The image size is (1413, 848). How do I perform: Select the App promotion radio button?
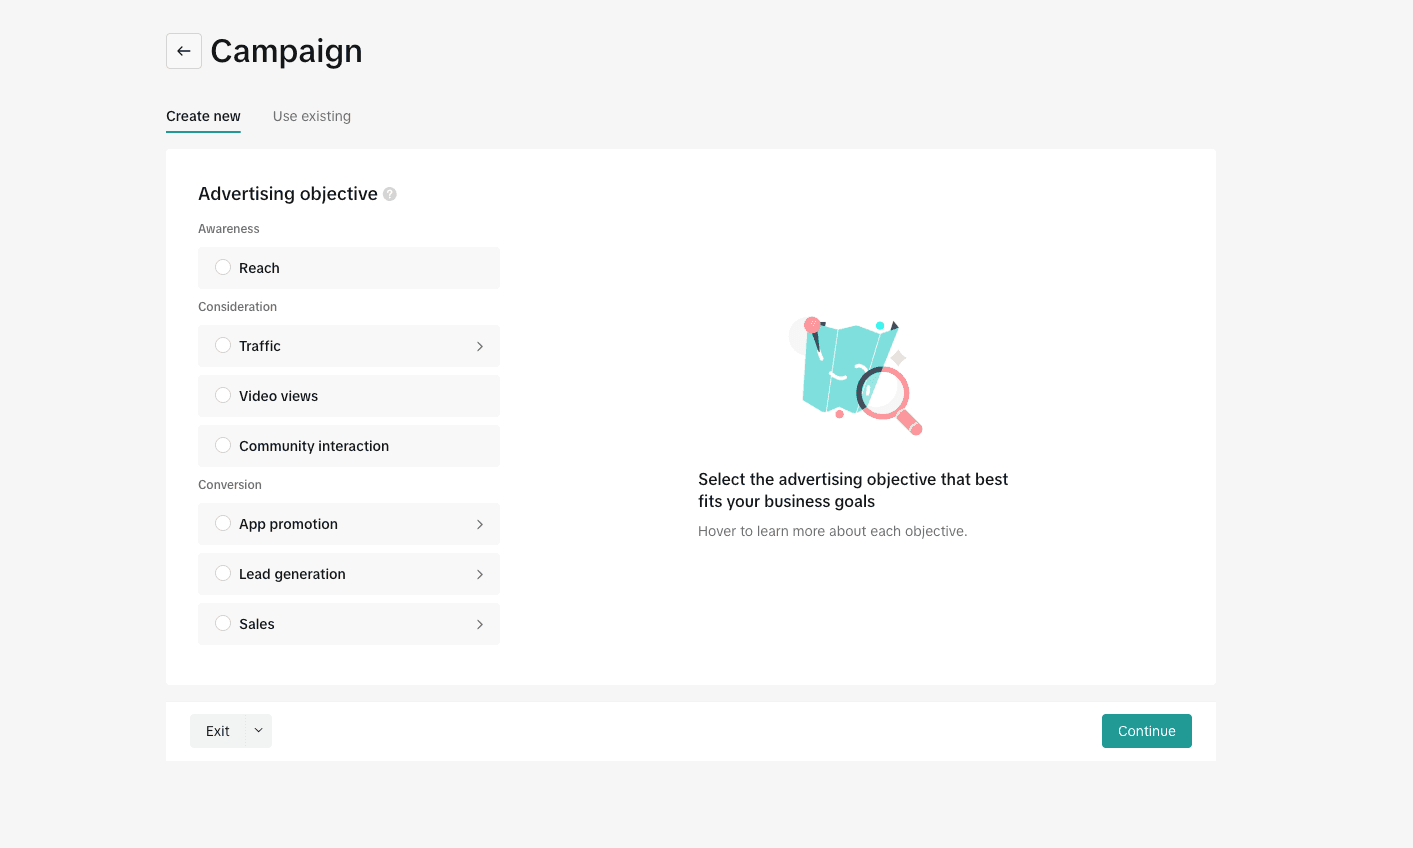223,523
